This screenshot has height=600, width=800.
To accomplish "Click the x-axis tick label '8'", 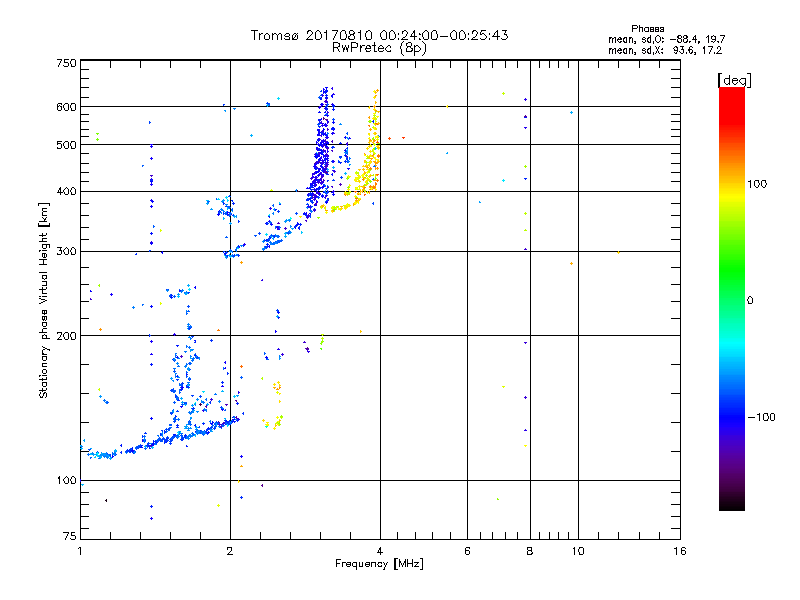I will point(530,551).
